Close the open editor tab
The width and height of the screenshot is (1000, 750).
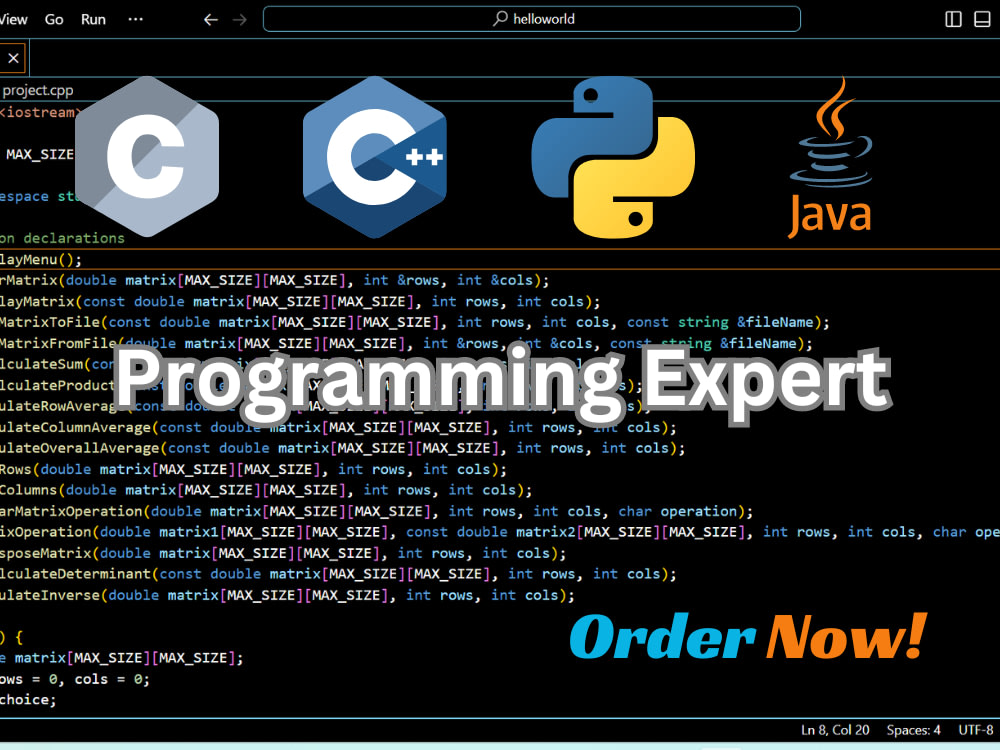[13, 58]
